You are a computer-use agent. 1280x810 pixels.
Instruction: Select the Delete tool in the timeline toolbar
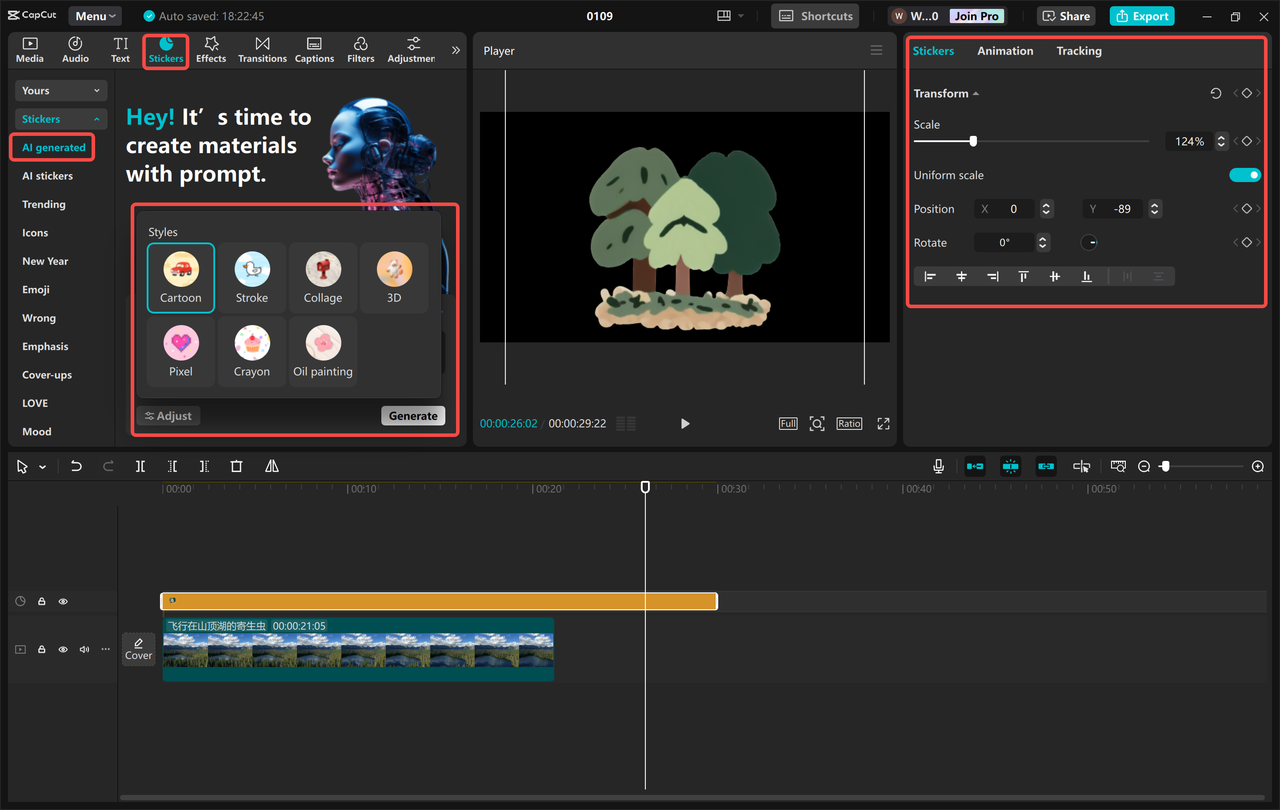tap(236, 466)
